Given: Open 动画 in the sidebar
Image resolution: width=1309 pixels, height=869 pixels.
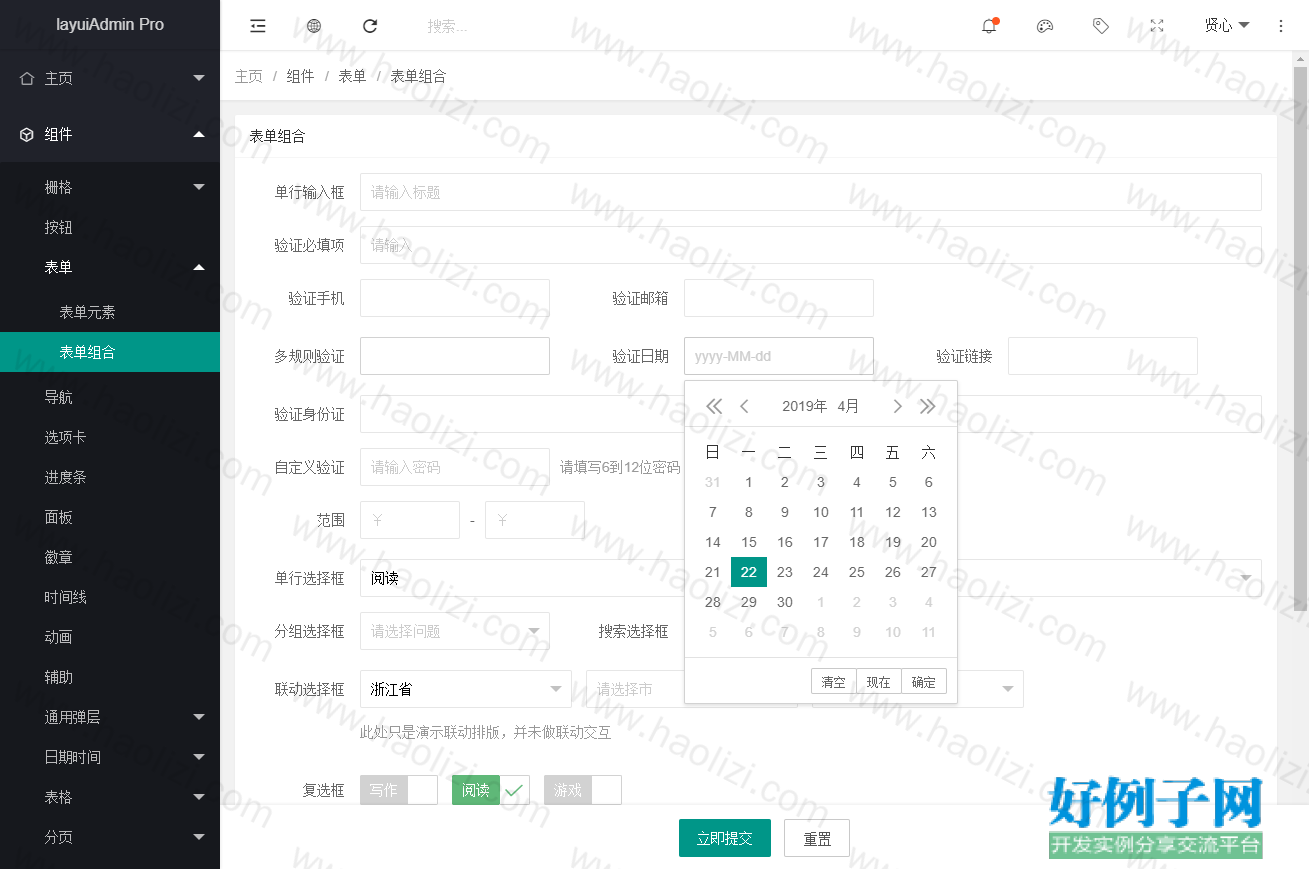Looking at the screenshot, I should coord(110,637).
